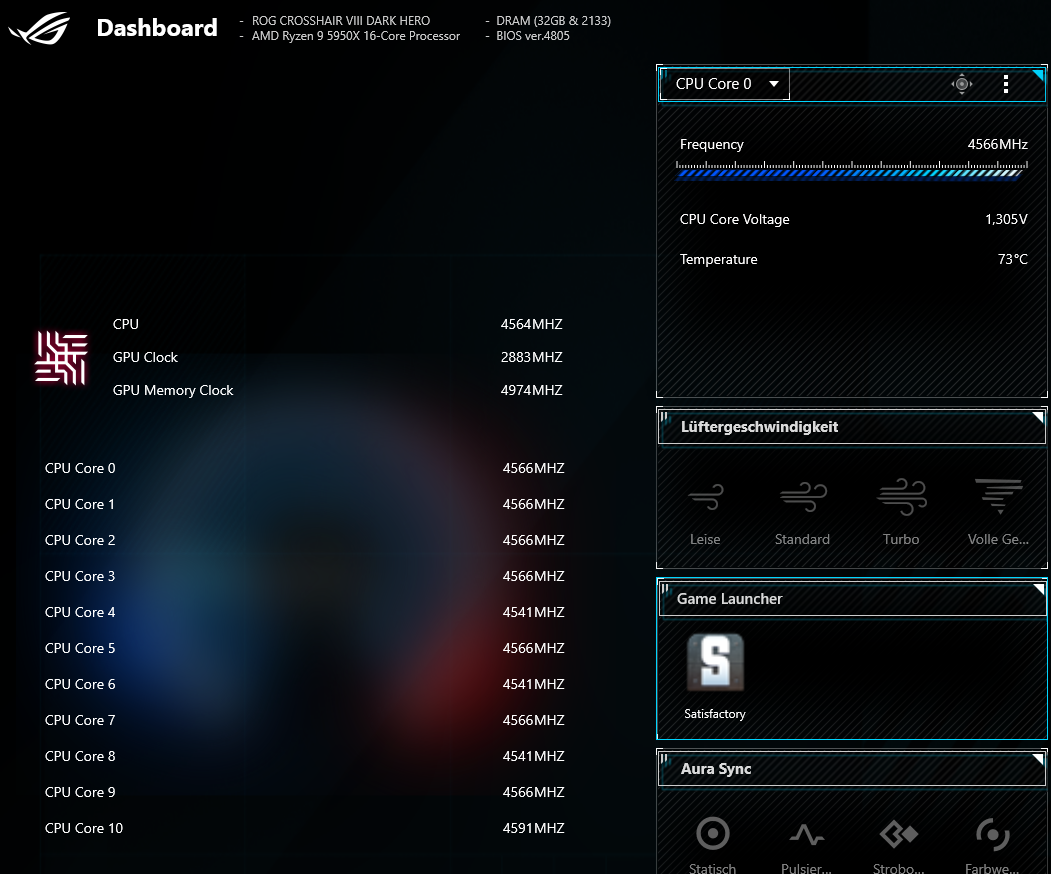Click the CPU Core 2 row

[x=304, y=540]
